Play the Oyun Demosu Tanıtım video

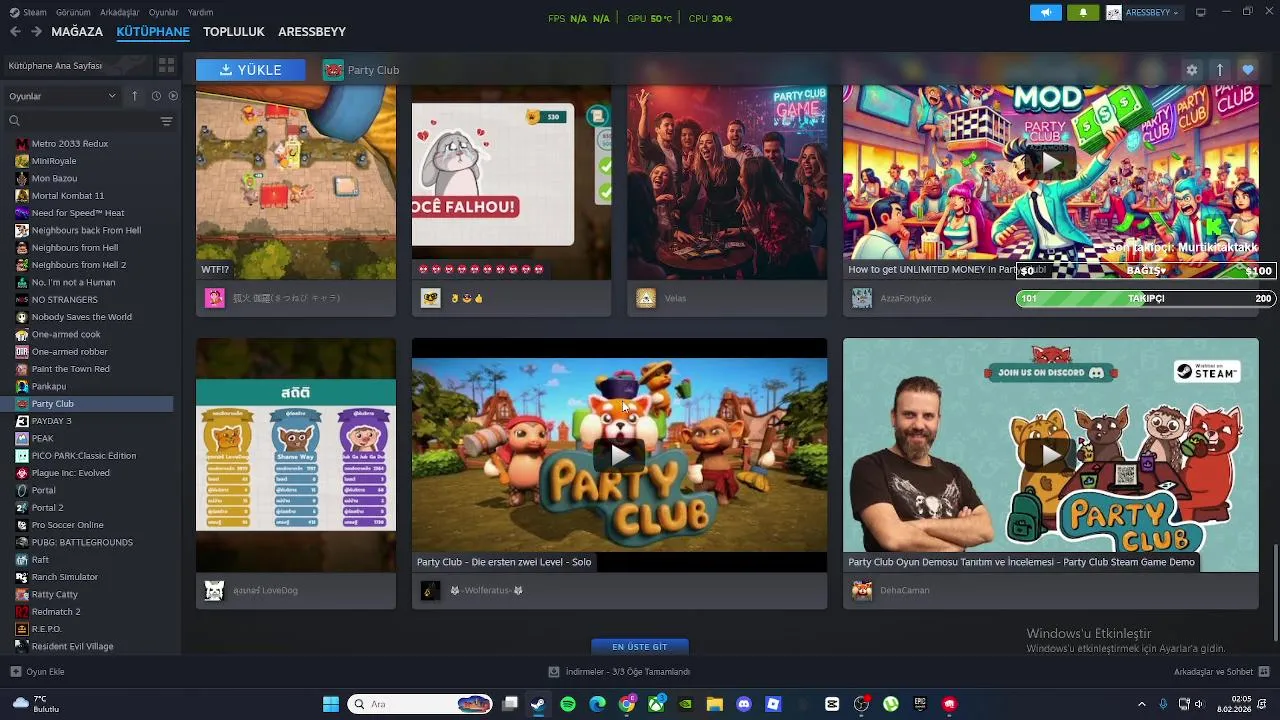click(x=1050, y=455)
